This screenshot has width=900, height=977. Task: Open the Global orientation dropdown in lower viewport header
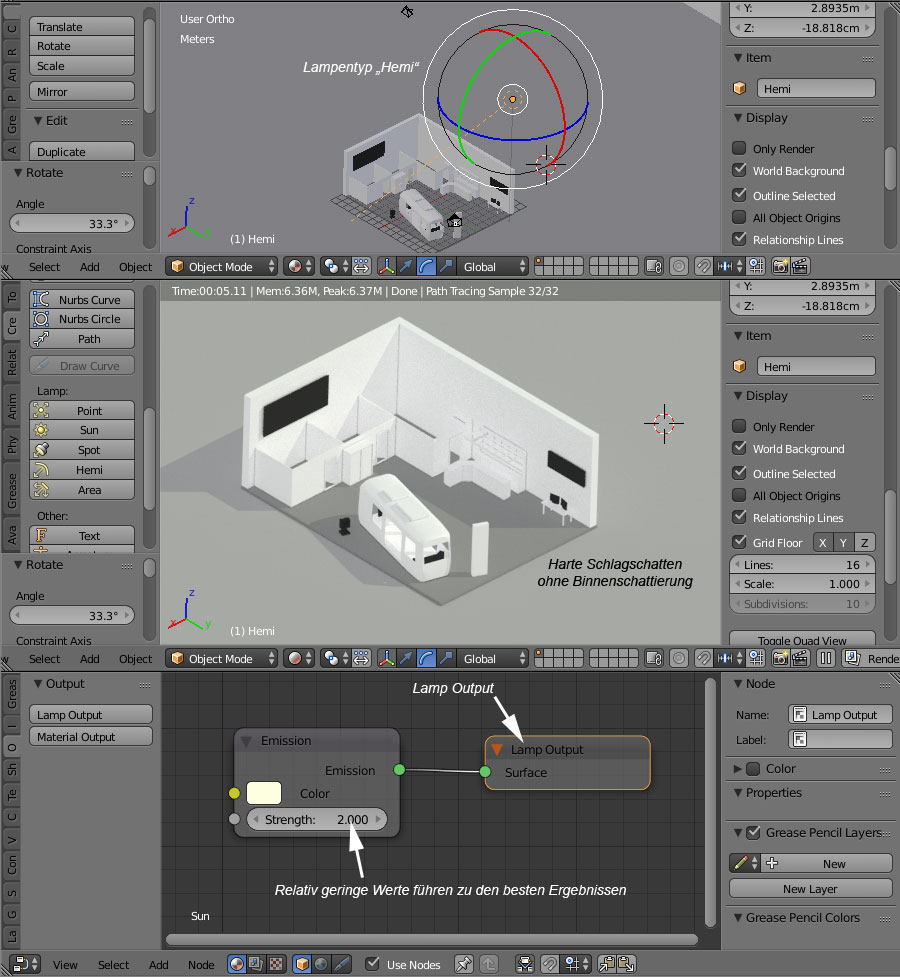pyautogui.click(x=493, y=659)
